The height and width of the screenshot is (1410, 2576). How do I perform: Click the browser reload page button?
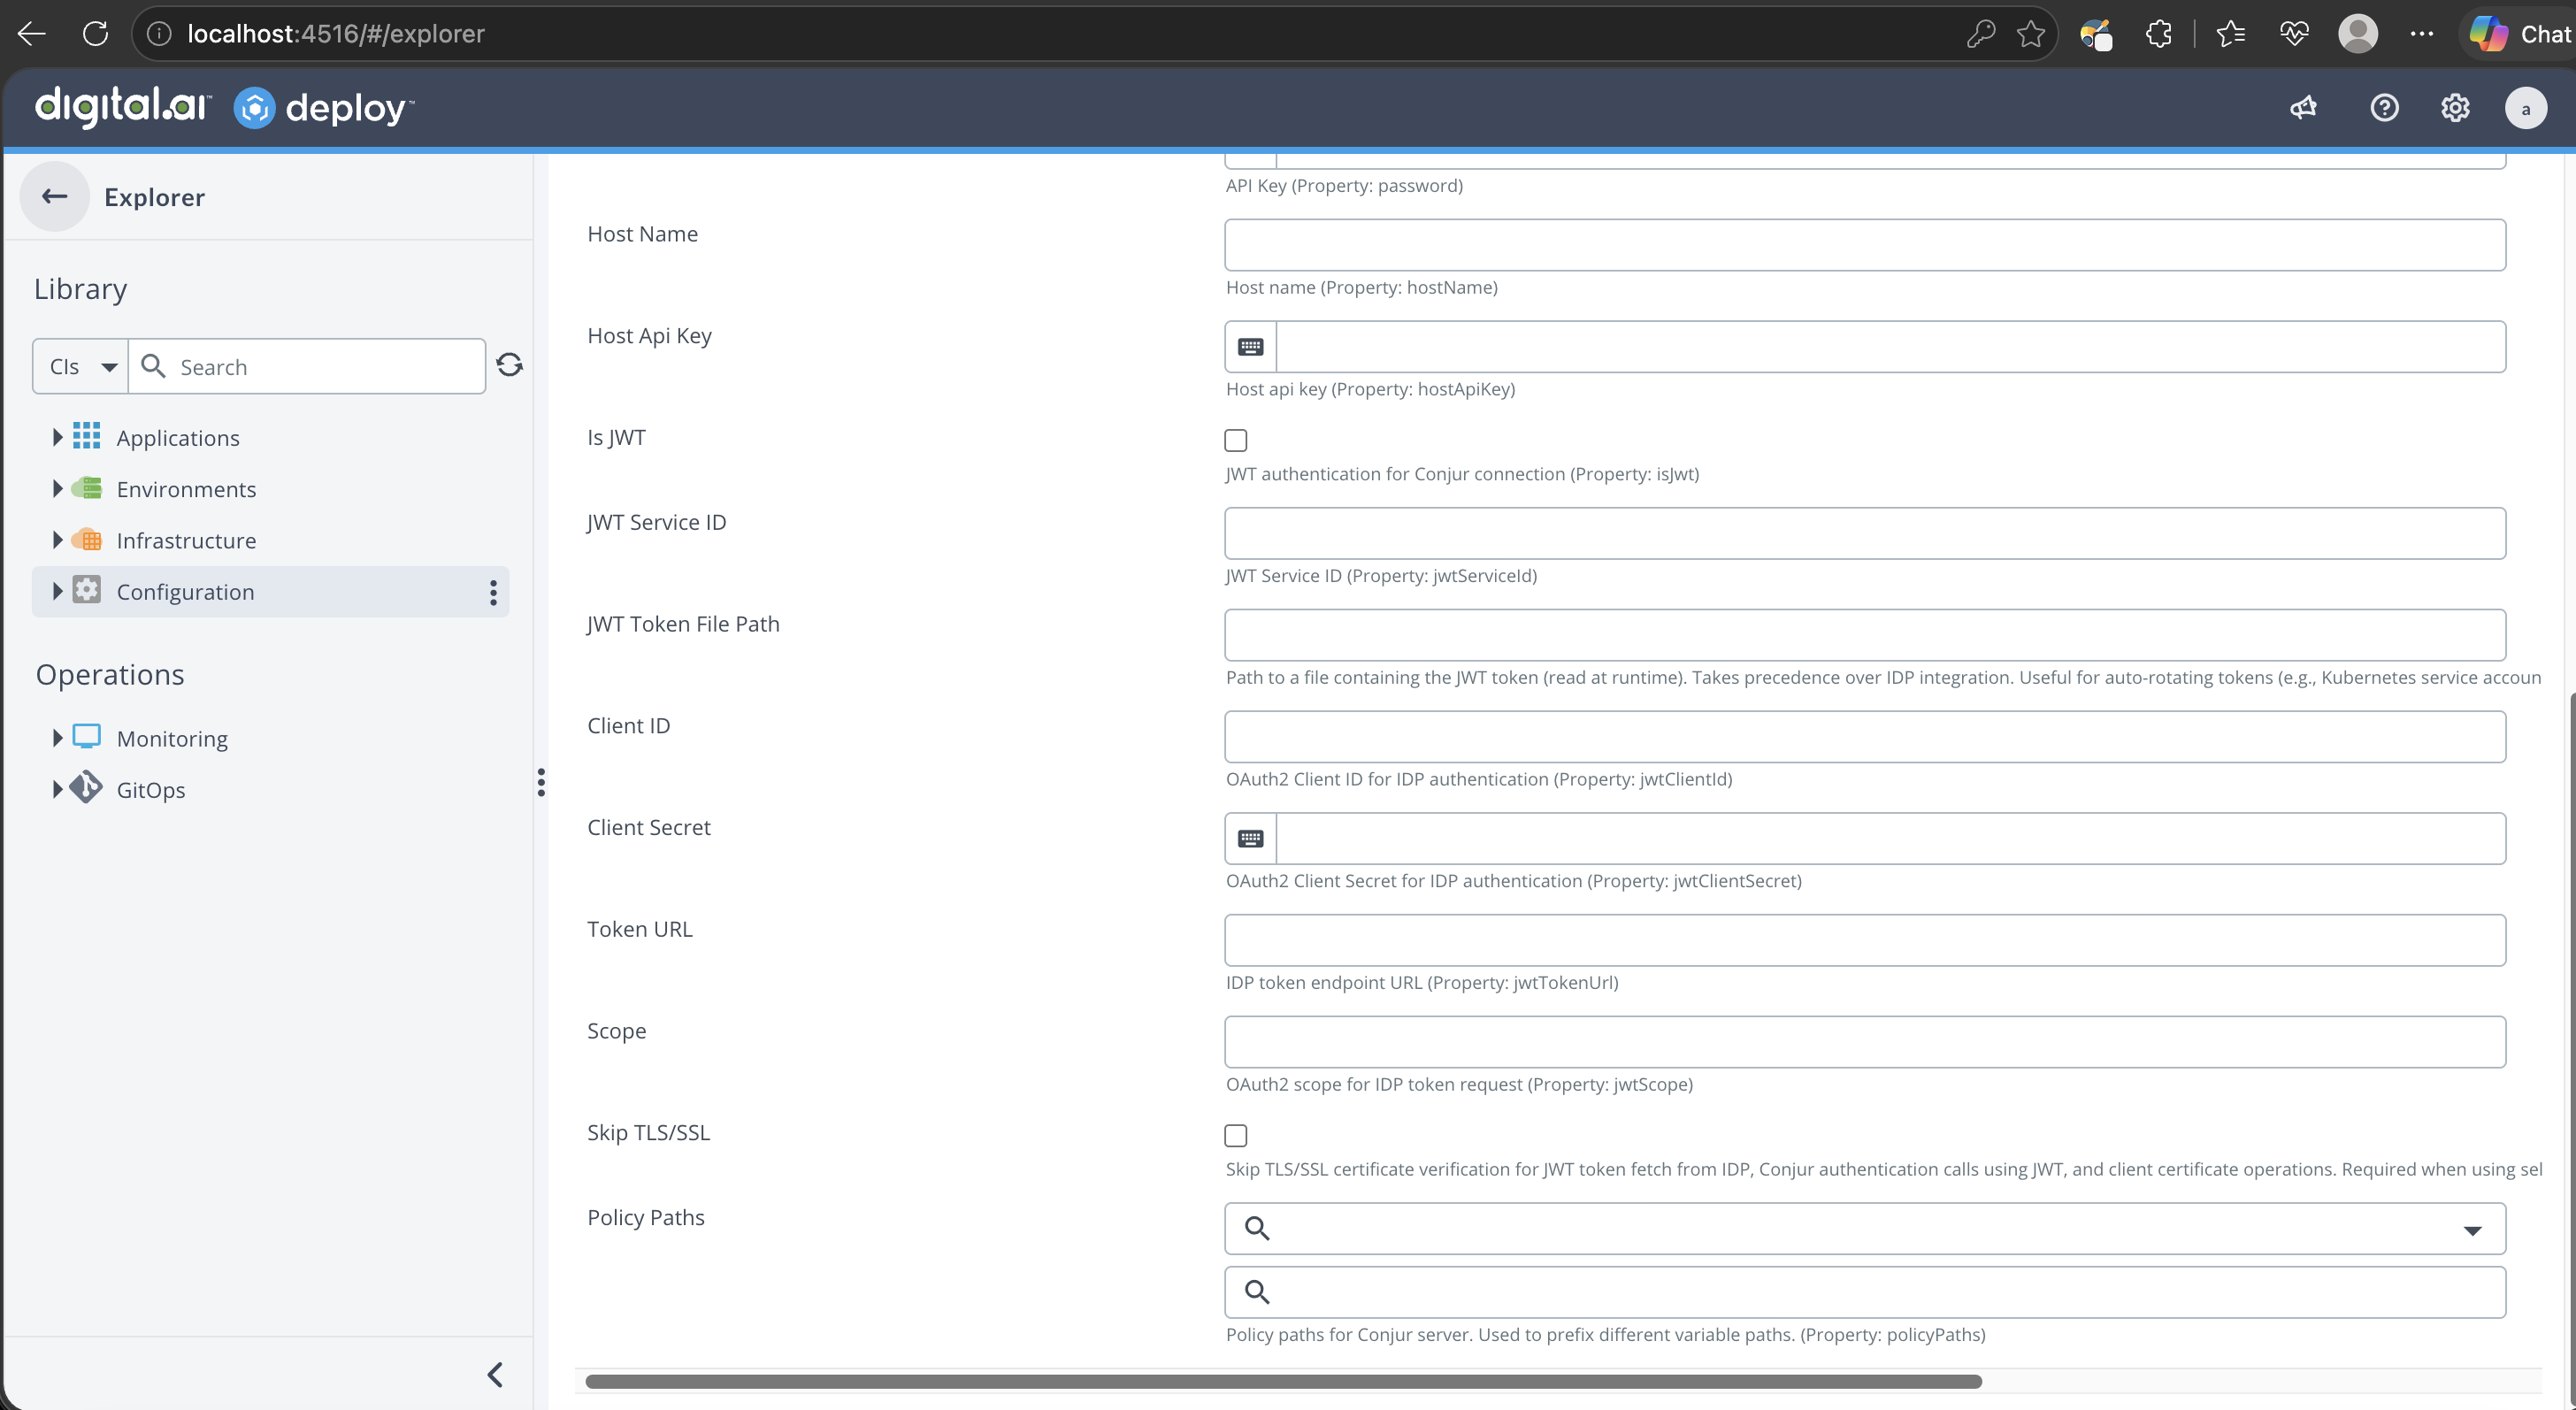96,34
